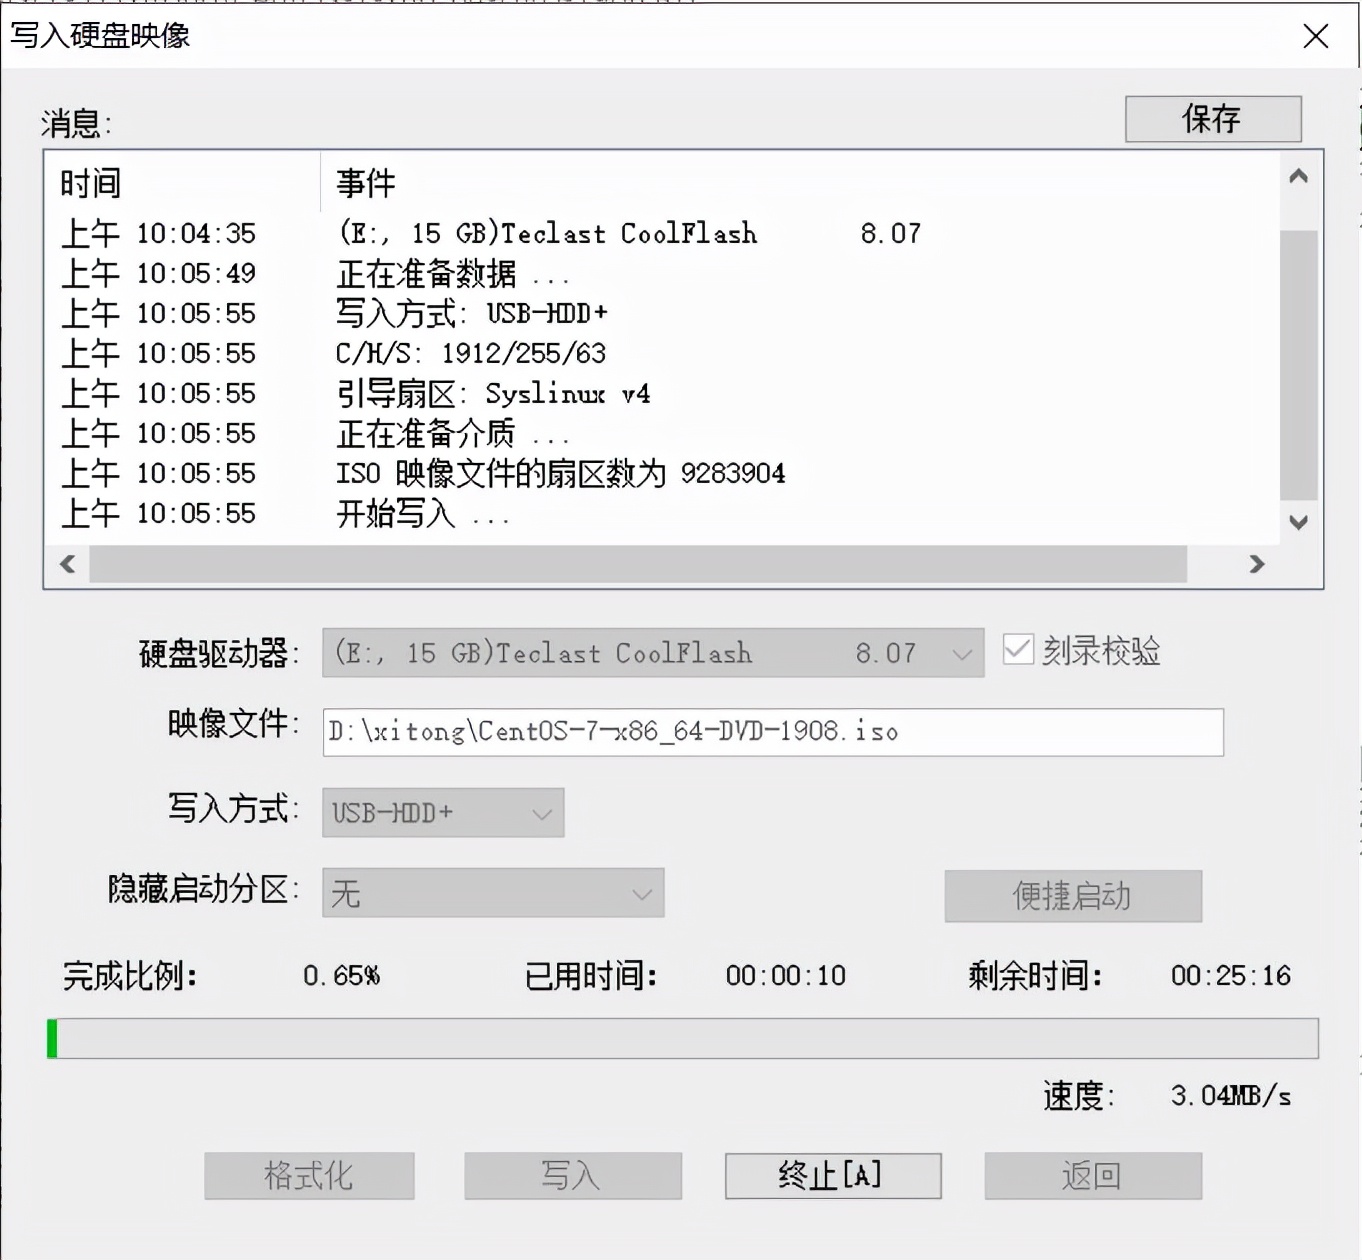Select the CentOS ISO path input field
Screen dimensions: 1362x1260
(x=771, y=732)
